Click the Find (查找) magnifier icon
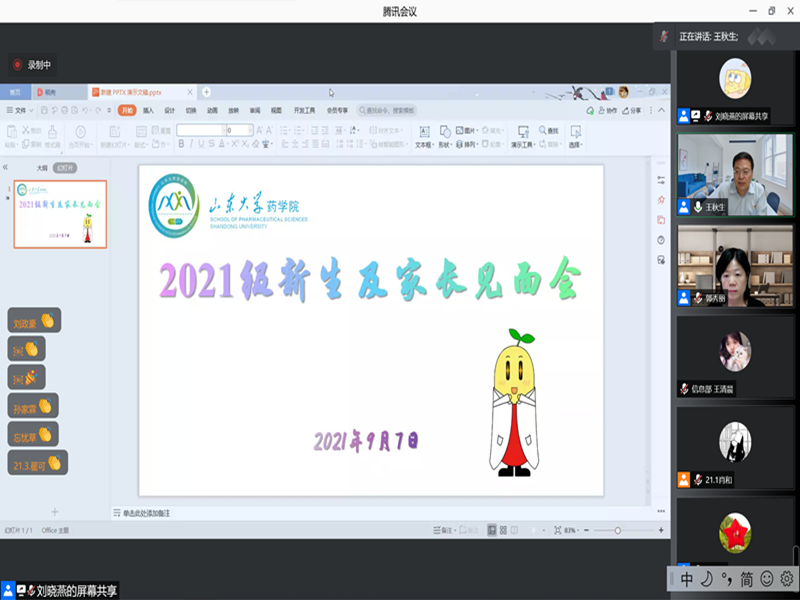Image resolution: width=800 pixels, height=600 pixels. (542, 130)
